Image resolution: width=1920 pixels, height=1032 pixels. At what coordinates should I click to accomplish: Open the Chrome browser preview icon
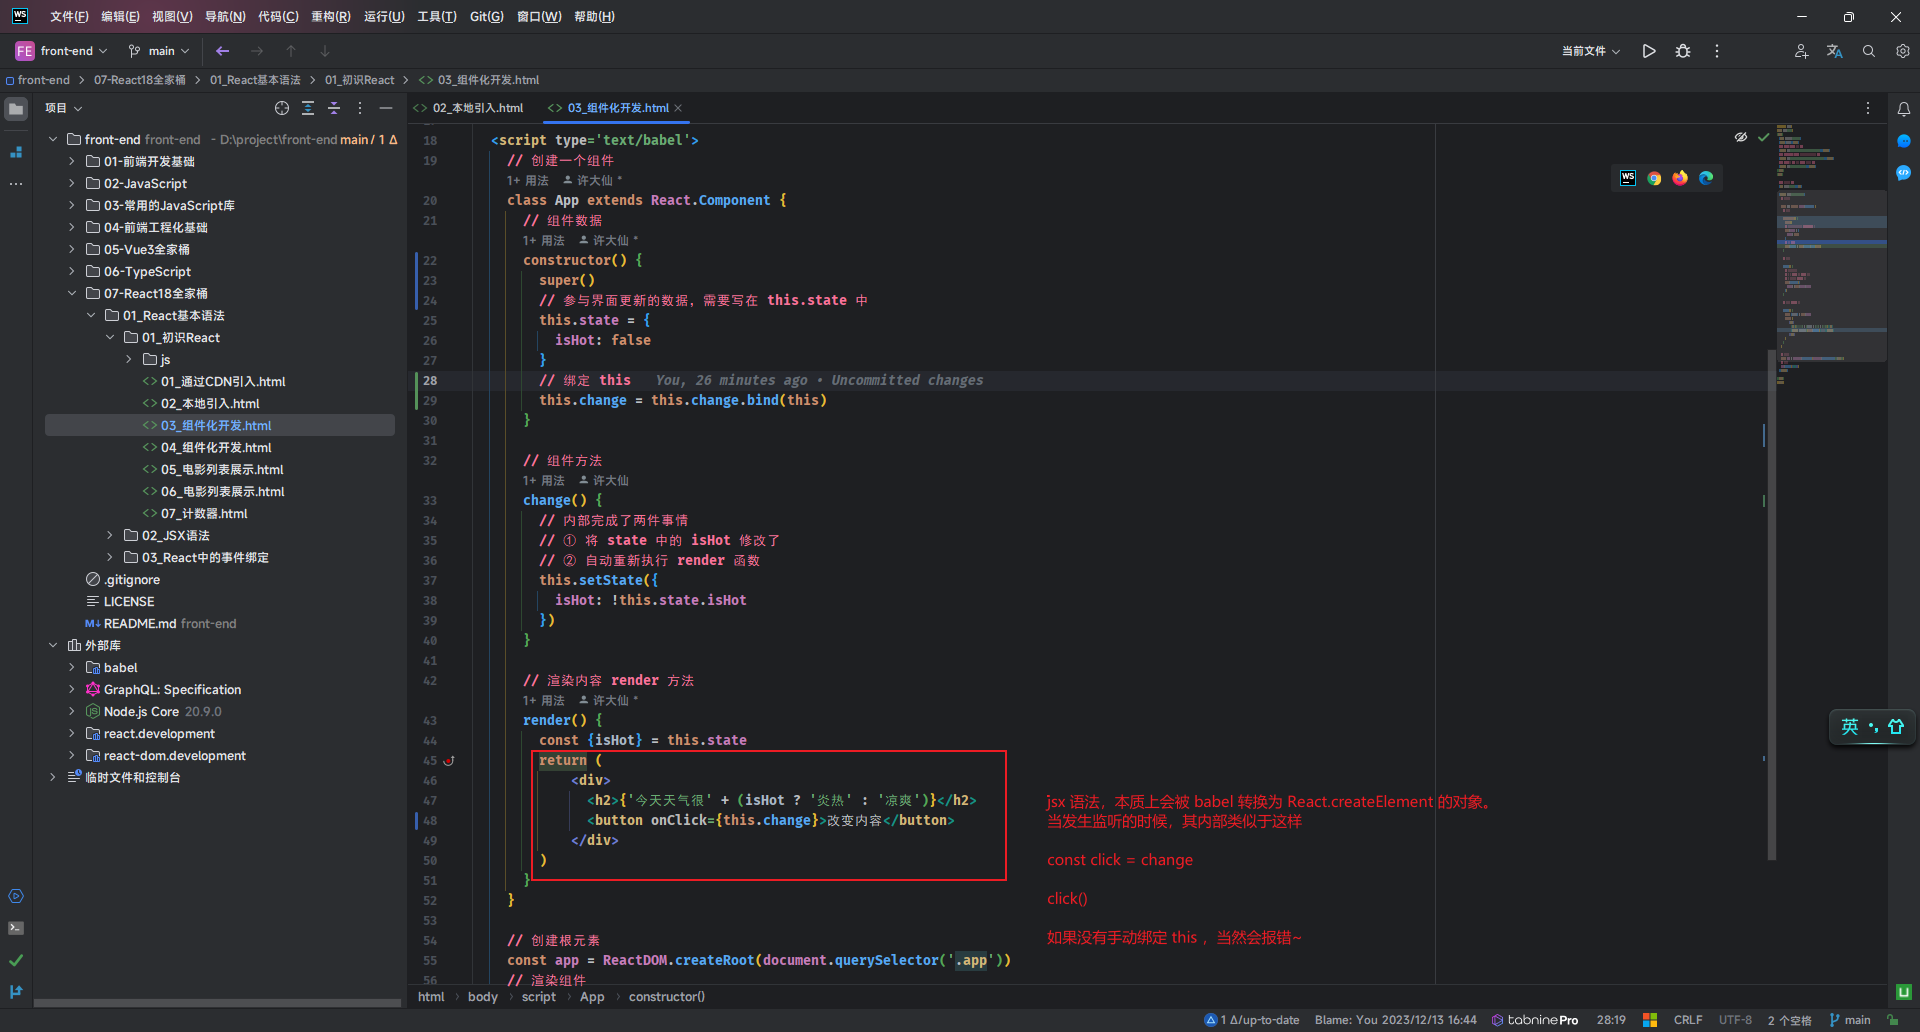pos(1654,178)
